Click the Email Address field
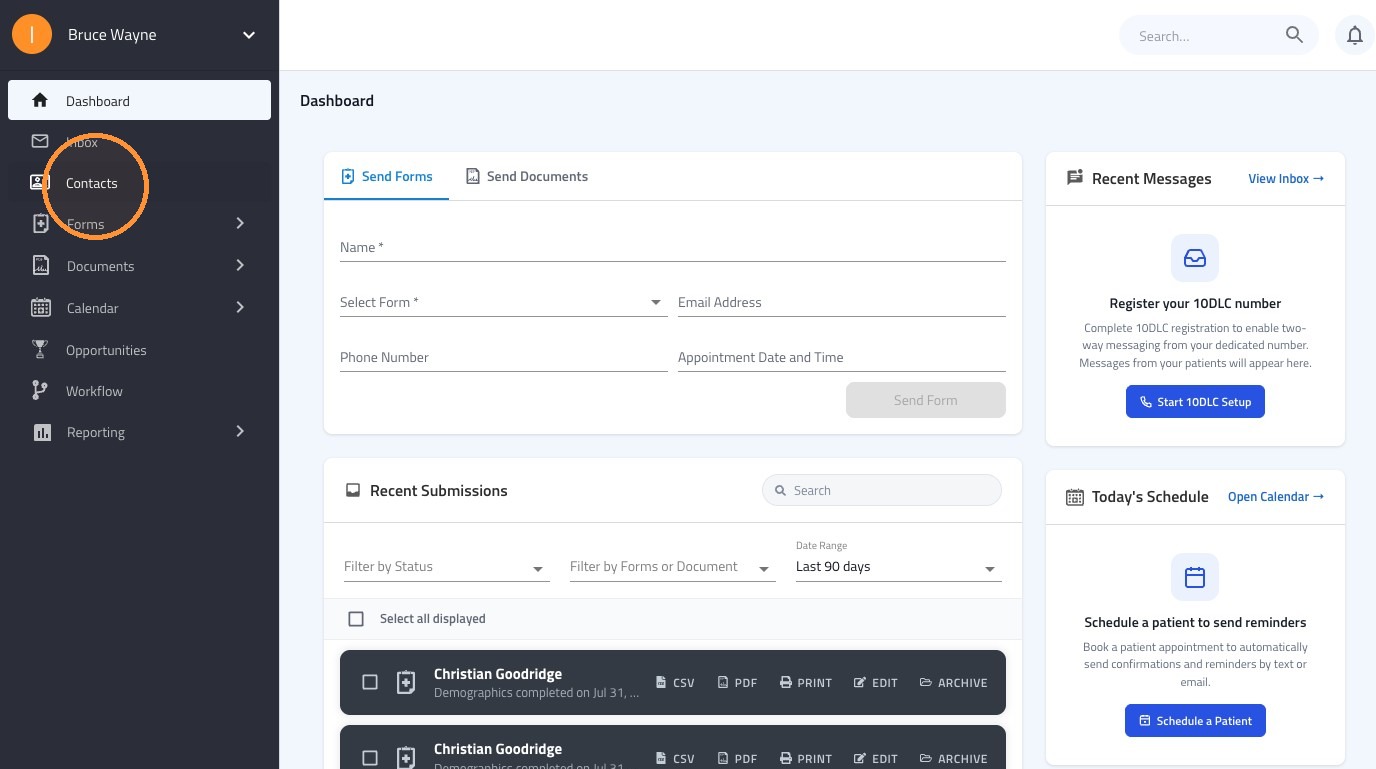This screenshot has width=1376, height=769. pyautogui.click(x=841, y=302)
